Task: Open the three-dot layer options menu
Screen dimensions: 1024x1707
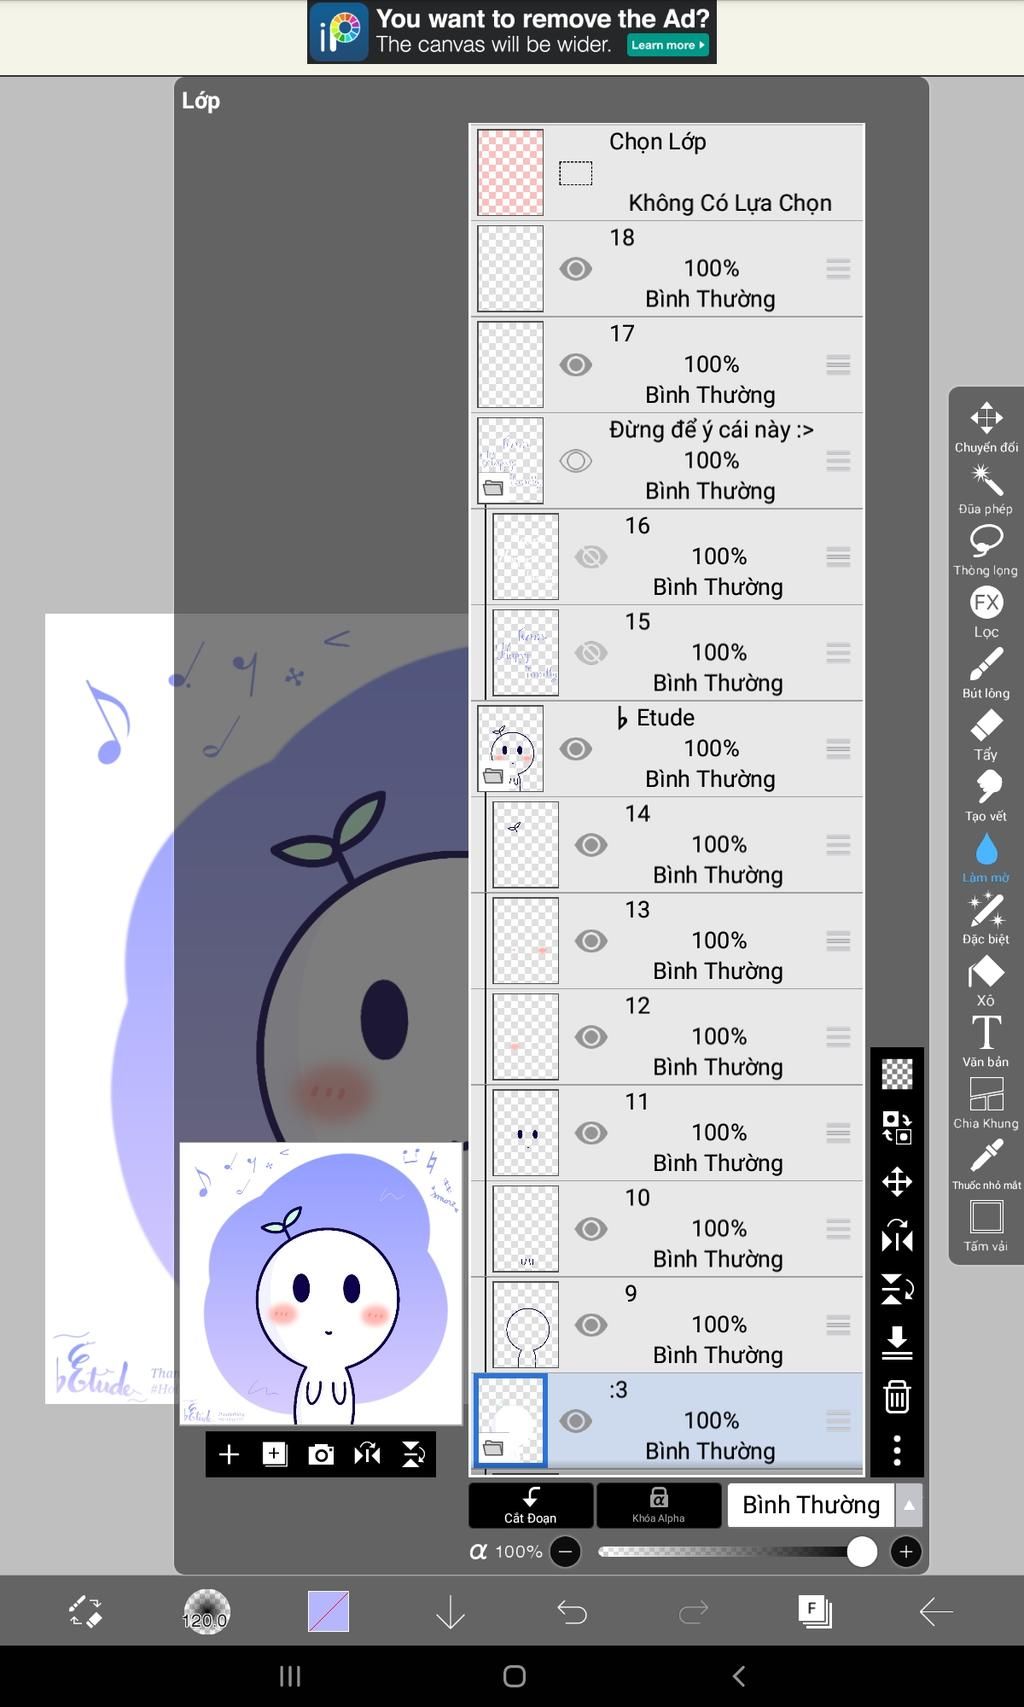Action: pos(897,1450)
